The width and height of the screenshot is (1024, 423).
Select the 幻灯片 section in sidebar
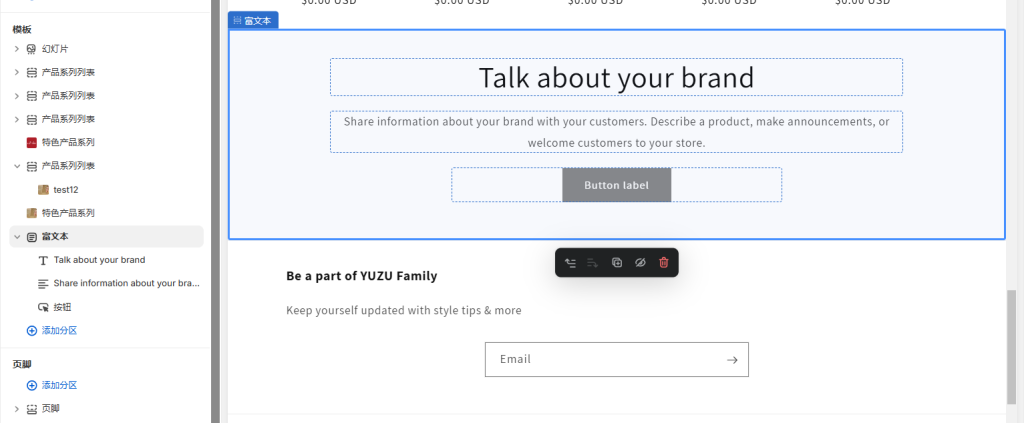click(x=55, y=49)
